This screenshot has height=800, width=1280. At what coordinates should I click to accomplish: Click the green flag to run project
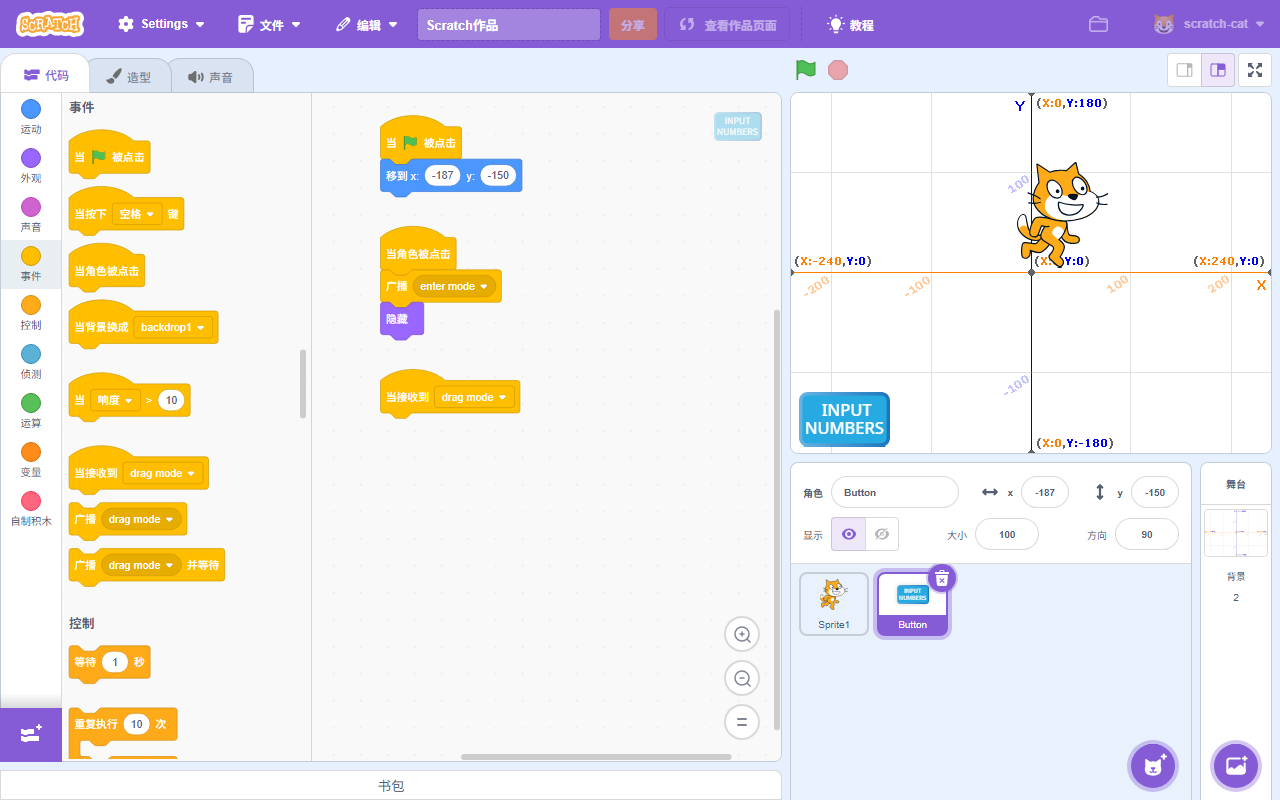pyautogui.click(x=806, y=70)
